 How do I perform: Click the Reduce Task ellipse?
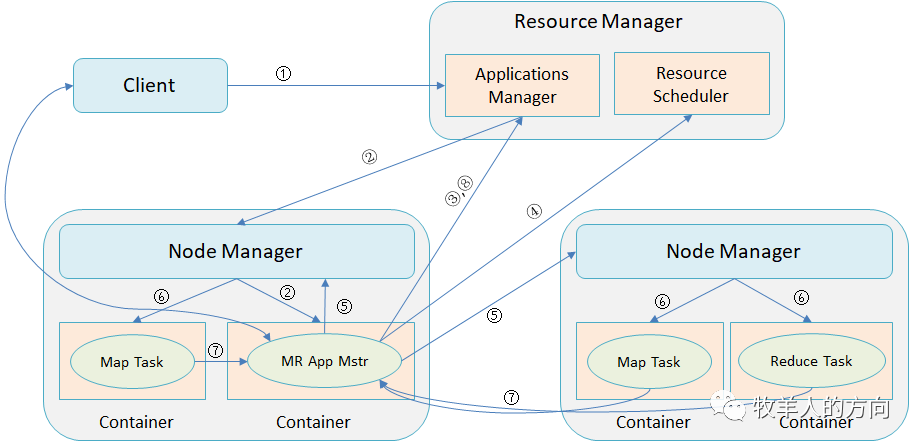point(811,361)
